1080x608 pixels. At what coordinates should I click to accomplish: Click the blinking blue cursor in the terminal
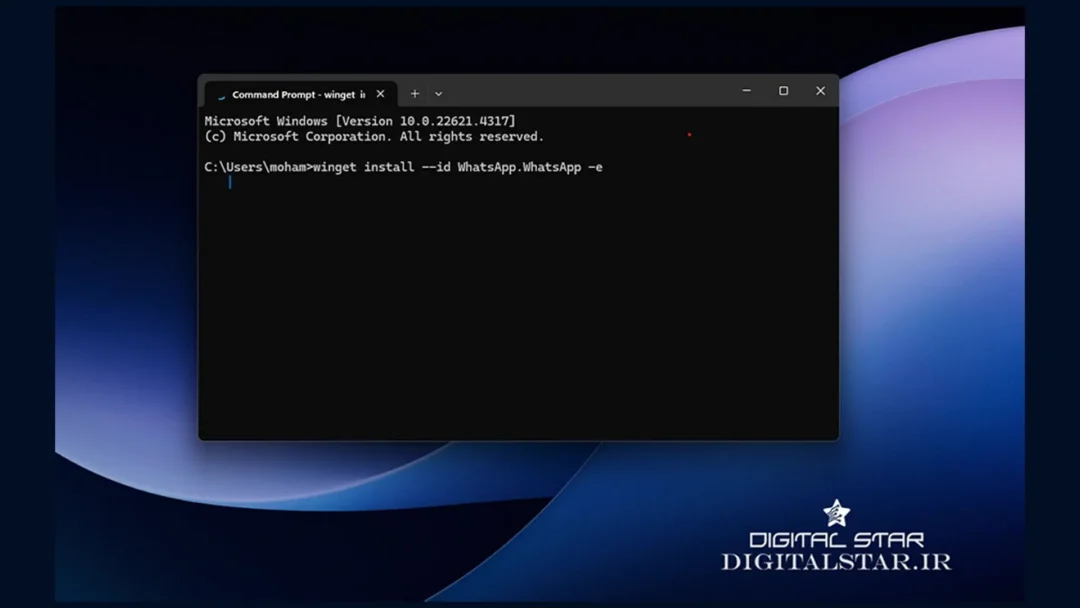[230, 182]
